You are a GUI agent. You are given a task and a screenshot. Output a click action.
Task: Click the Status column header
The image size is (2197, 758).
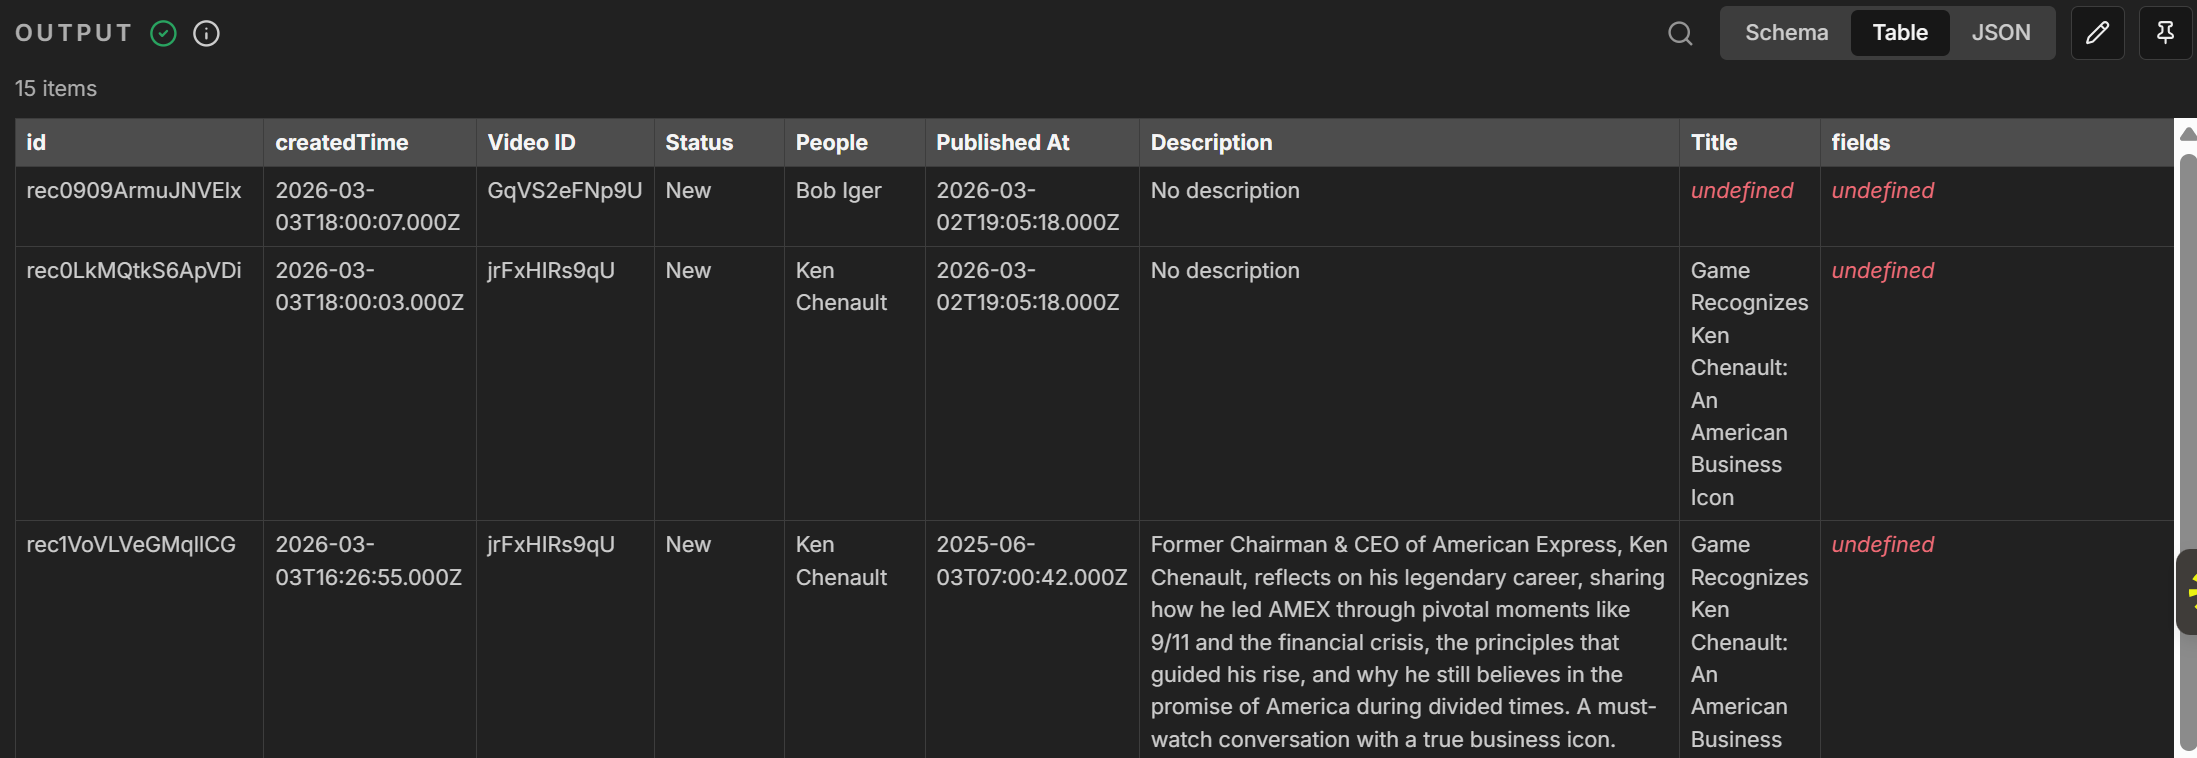click(699, 143)
